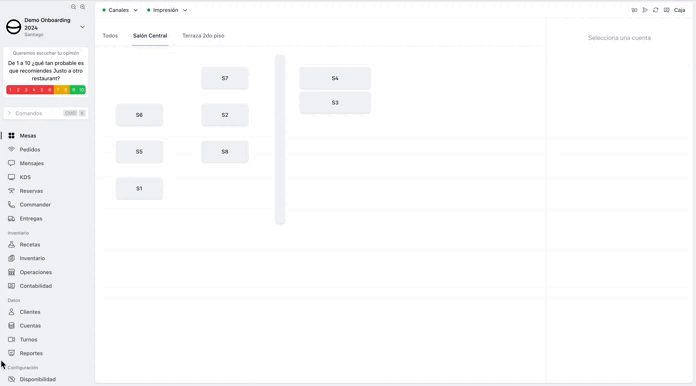This screenshot has height=386, width=696.
Task: Select table S5
Action: (139, 152)
